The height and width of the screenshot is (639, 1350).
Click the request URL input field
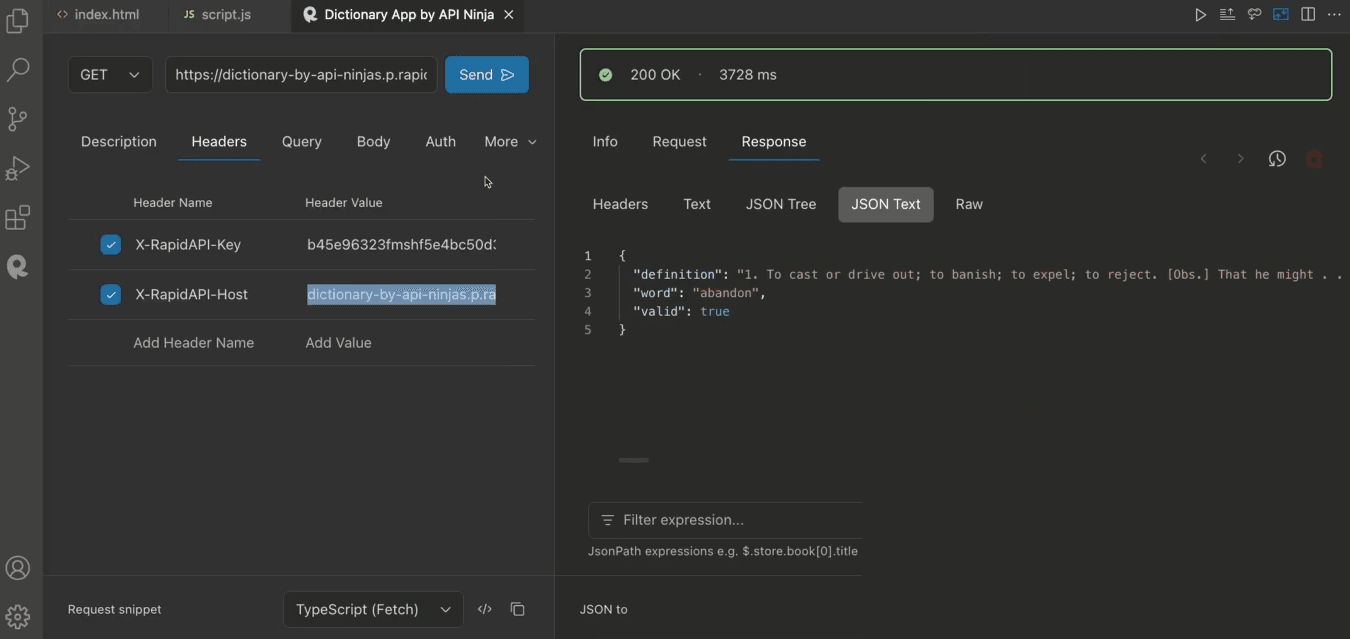[x=301, y=75]
